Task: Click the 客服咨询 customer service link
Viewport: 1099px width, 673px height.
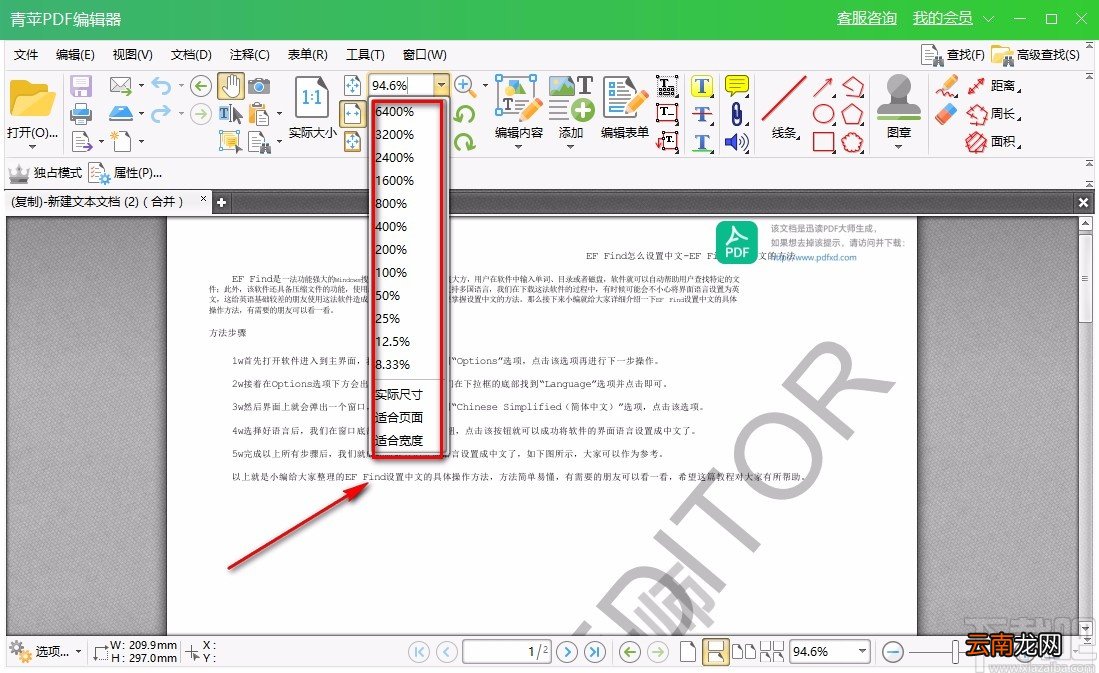Action: coord(867,18)
